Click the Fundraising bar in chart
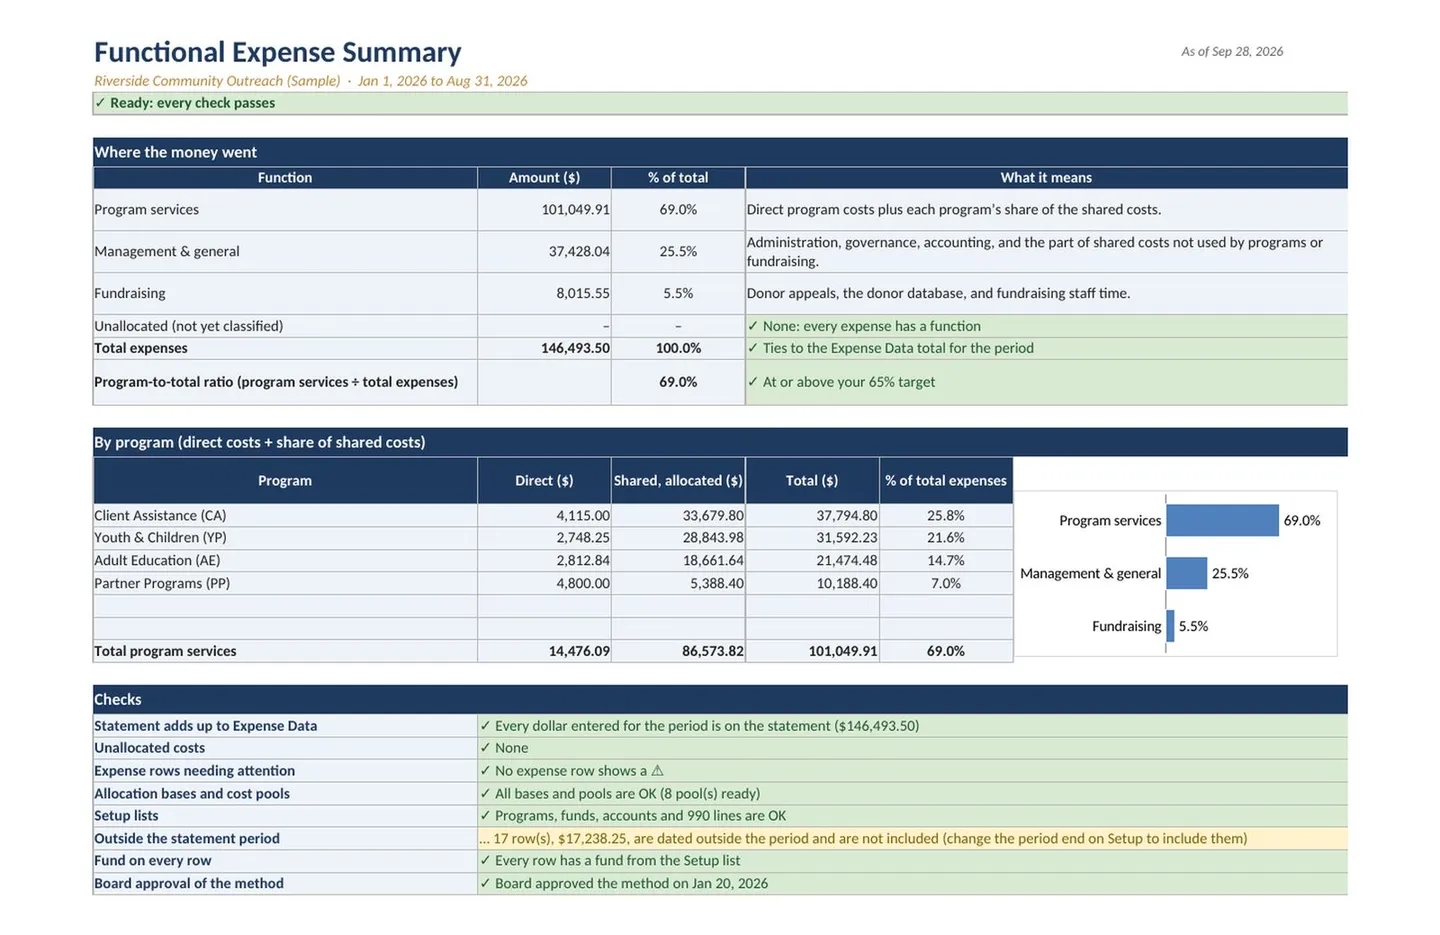The height and width of the screenshot is (935, 1440). click(1170, 626)
